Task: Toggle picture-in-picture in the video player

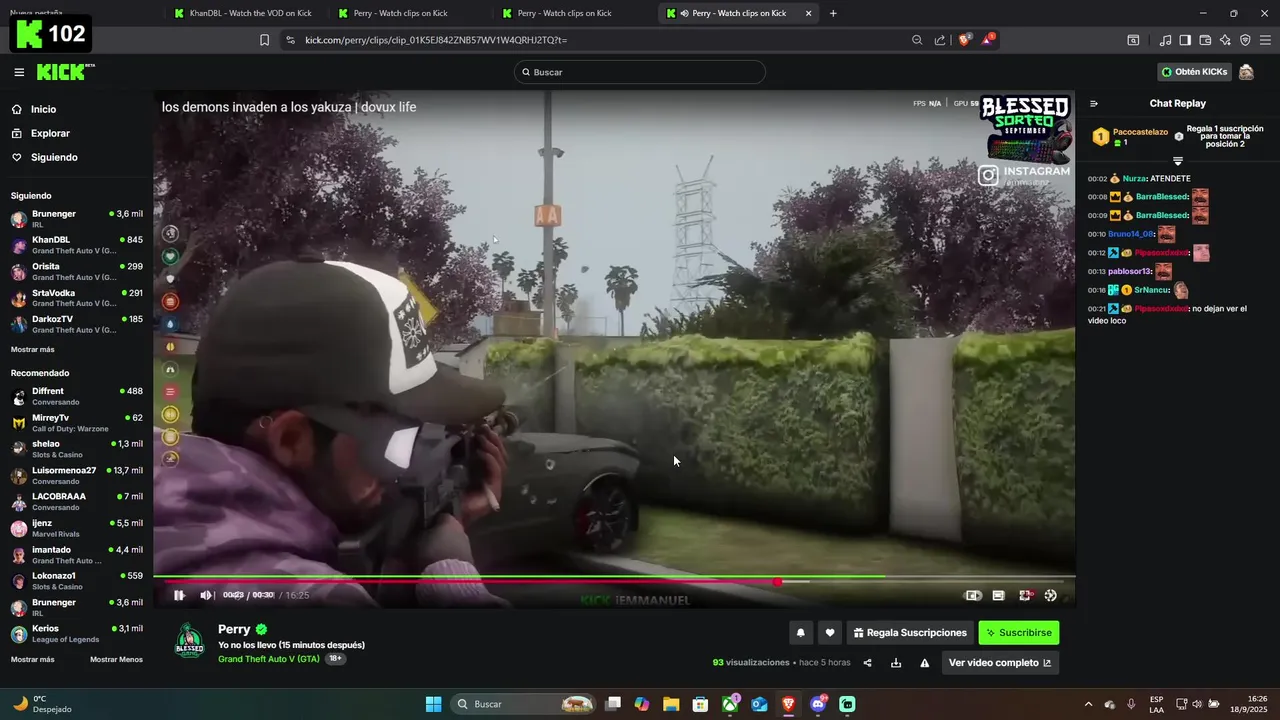Action: [972, 595]
